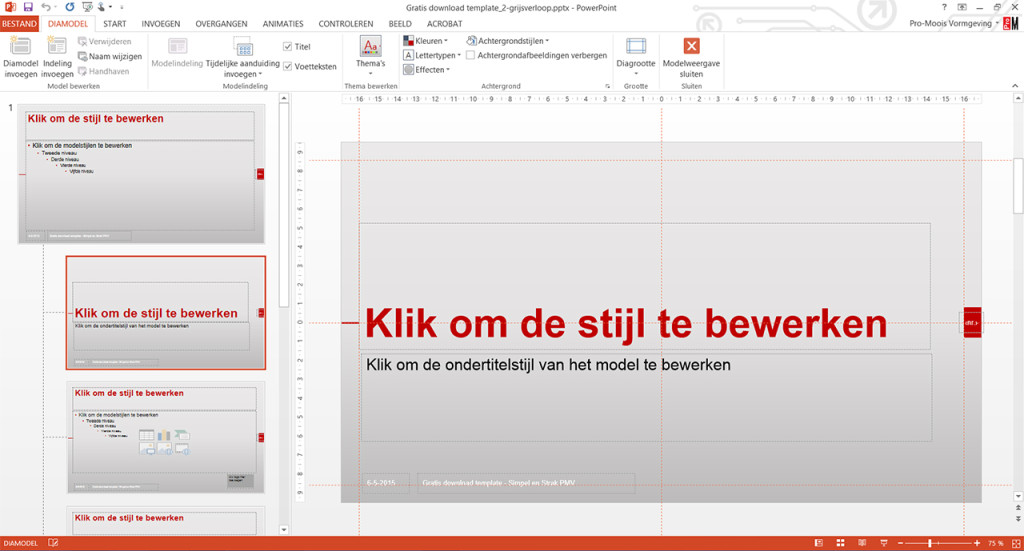Click the Diamodel invoegen icon
This screenshot has height=551, width=1024.
pos(20,47)
